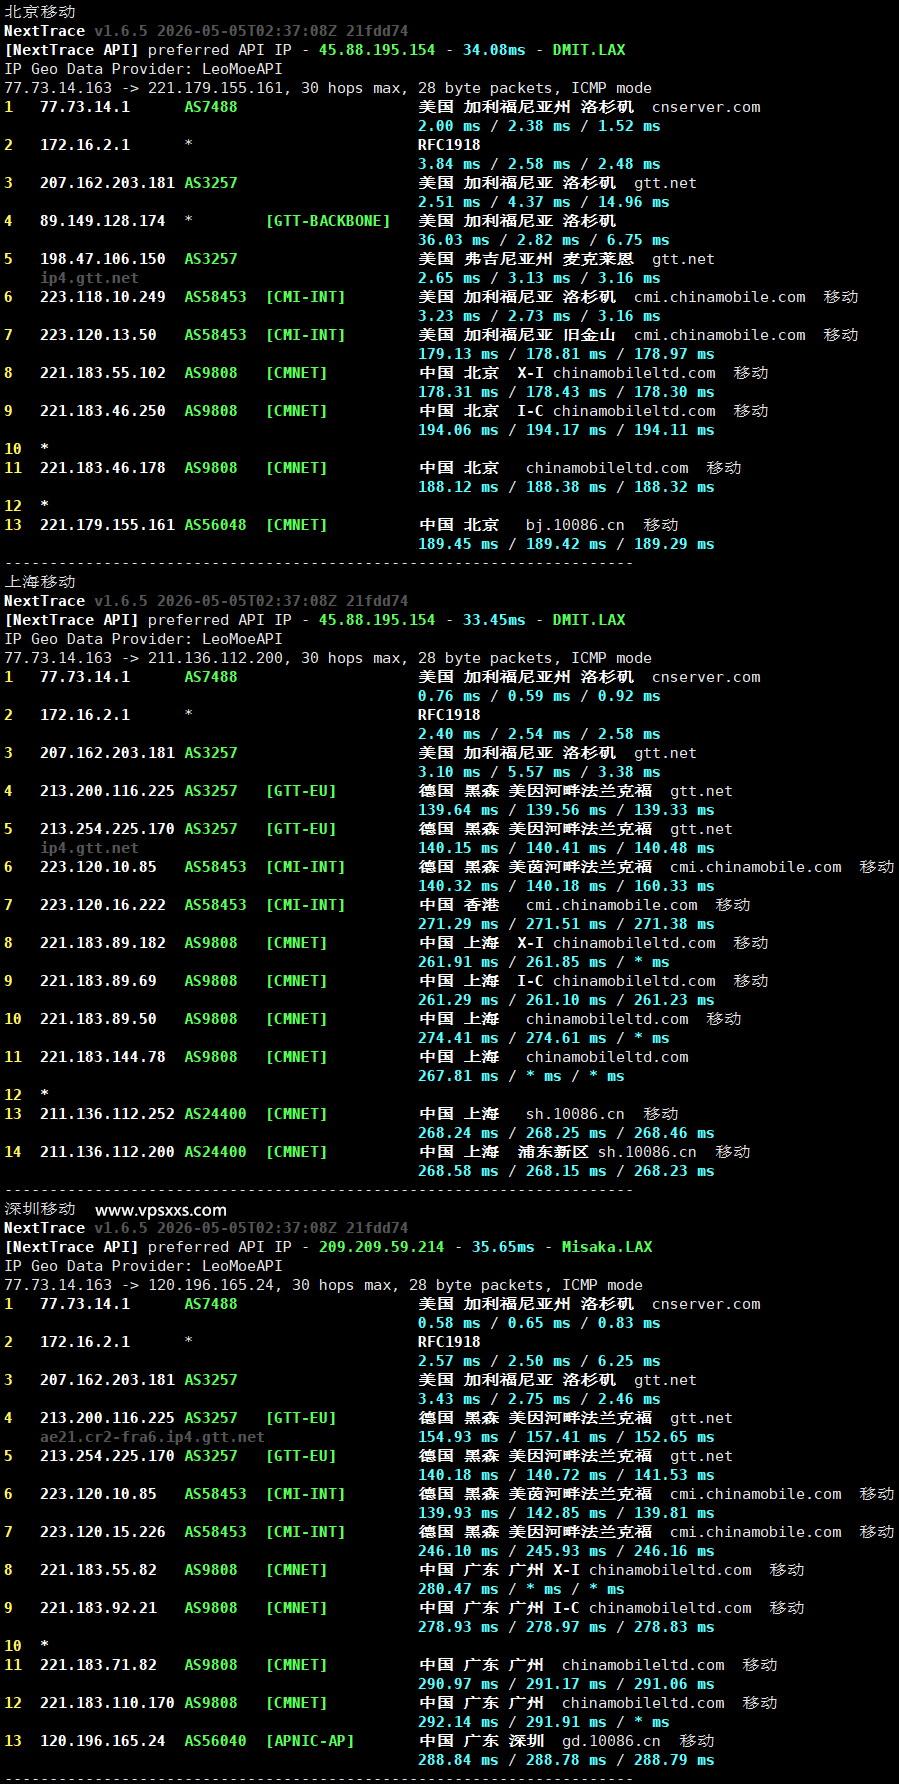The width and height of the screenshot is (899, 1784).
Task: Select the "AS56040" ASN
Action: (x=215, y=1740)
